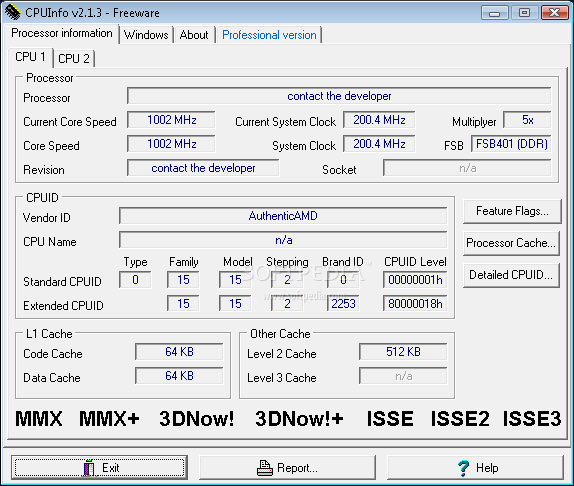The height and width of the screenshot is (486, 574).
Task: Click the printer icon on Report button
Action: (x=265, y=468)
